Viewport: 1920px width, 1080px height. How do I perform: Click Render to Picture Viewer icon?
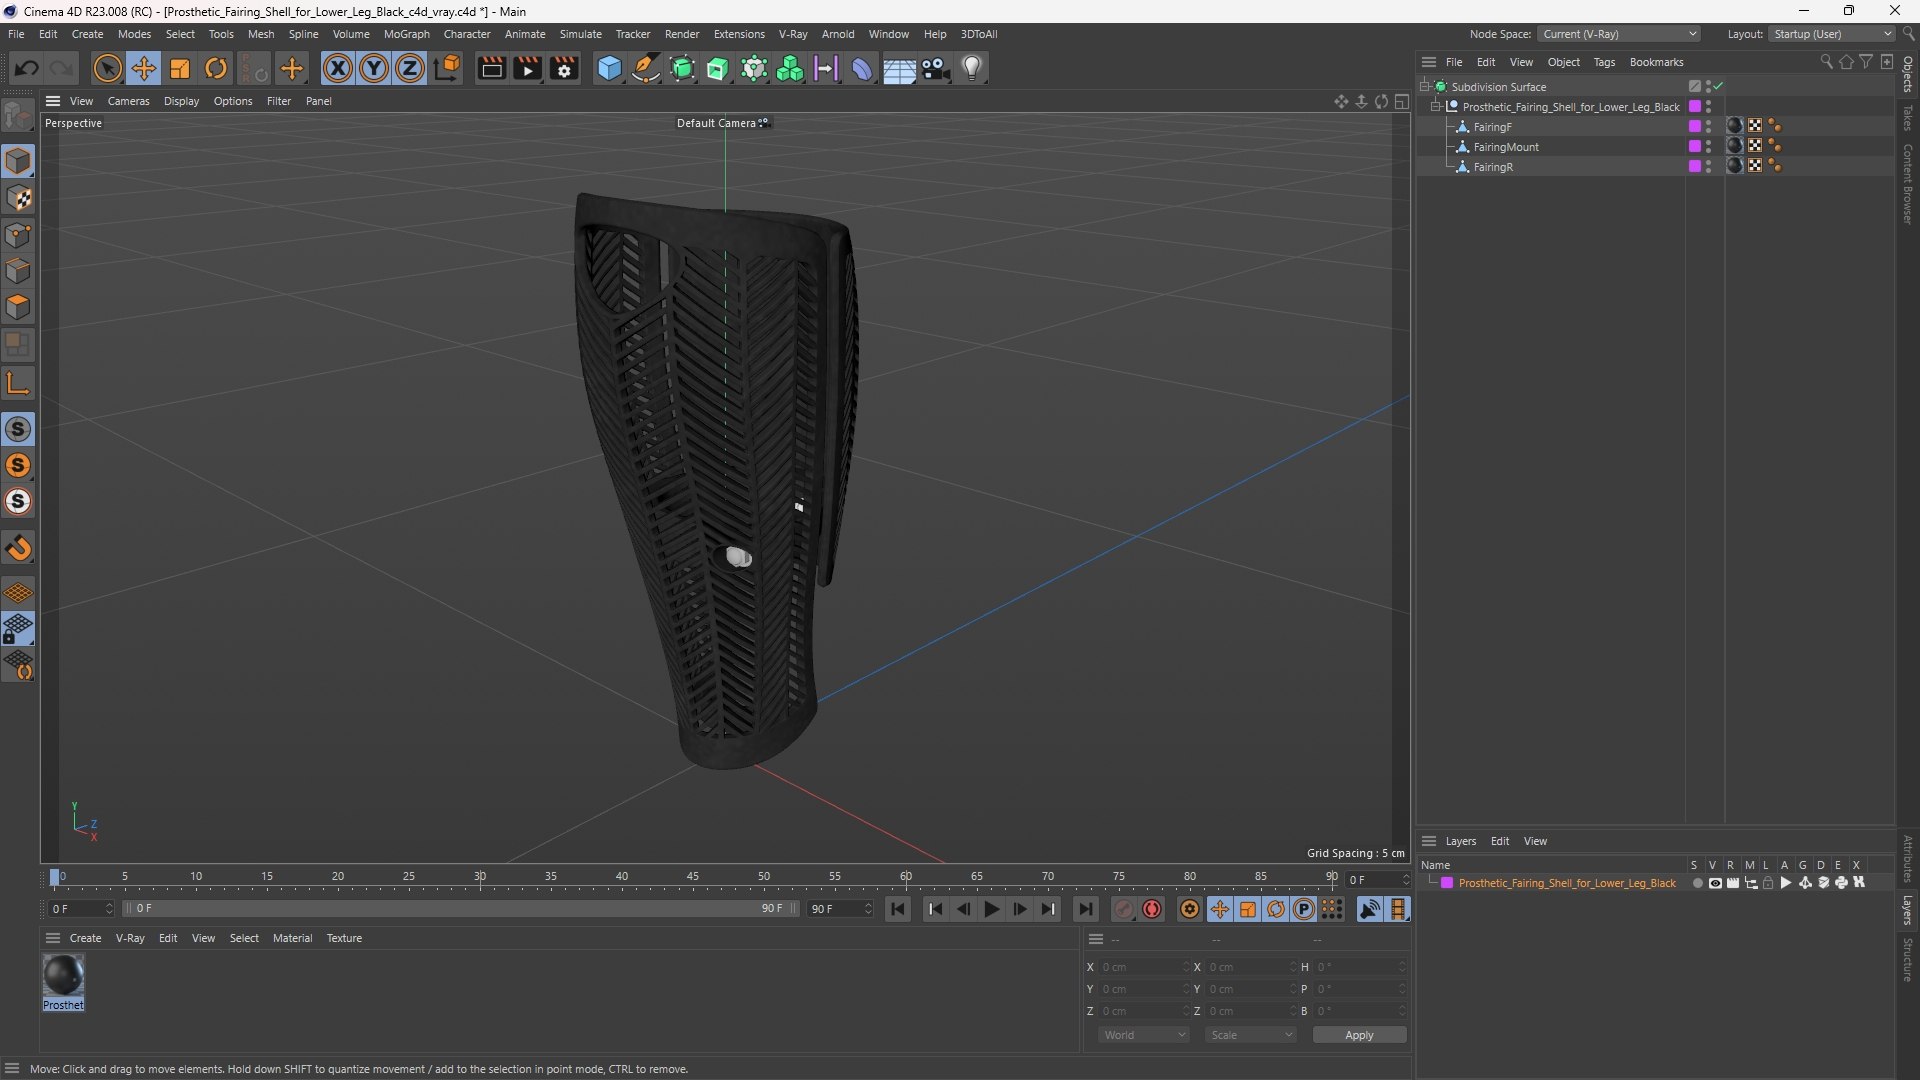pos(527,68)
